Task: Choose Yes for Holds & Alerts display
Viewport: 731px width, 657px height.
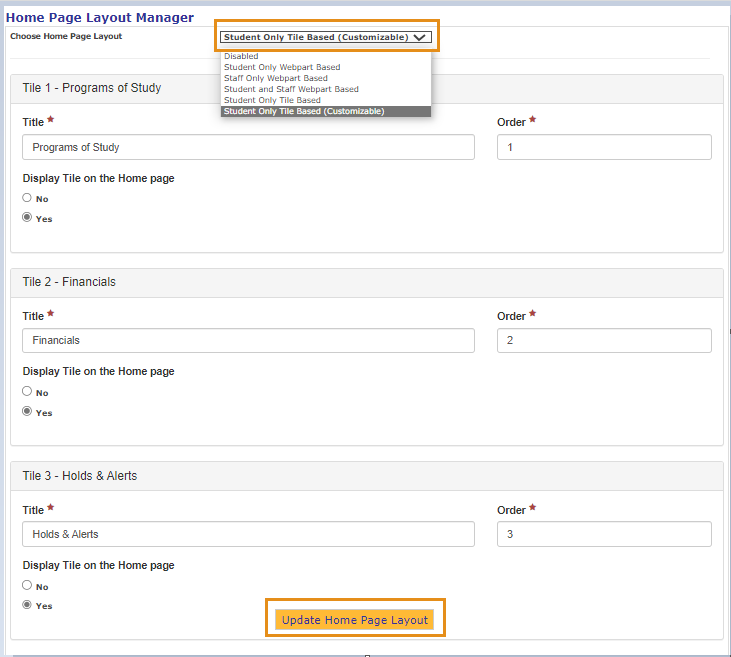Action: 27,605
